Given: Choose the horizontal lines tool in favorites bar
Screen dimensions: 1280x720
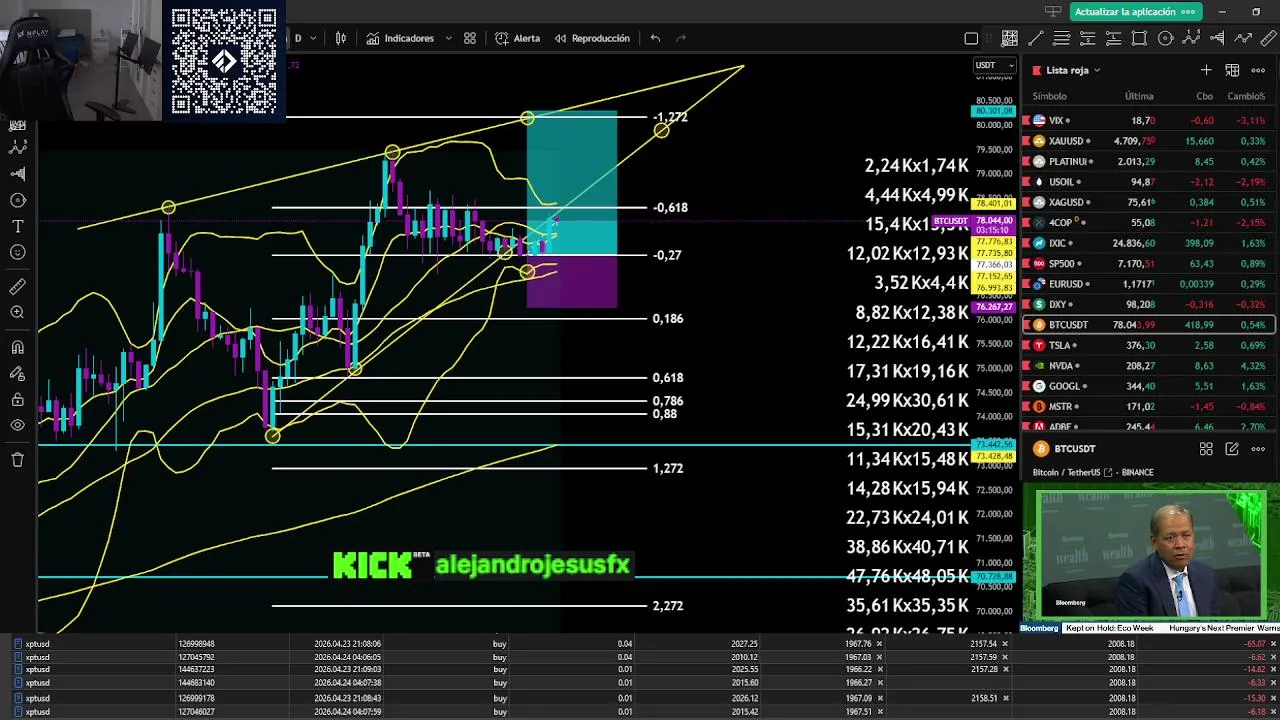Looking at the screenshot, I should (1061, 38).
